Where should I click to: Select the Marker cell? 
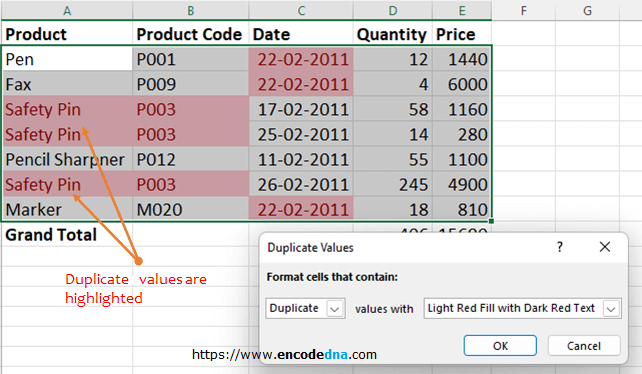click(67, 209)
